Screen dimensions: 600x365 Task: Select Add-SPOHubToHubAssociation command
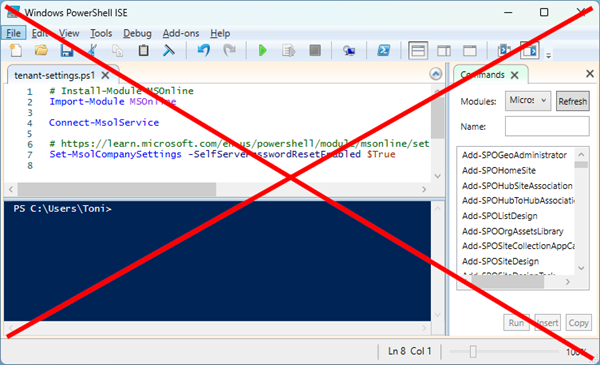(518, 200)
